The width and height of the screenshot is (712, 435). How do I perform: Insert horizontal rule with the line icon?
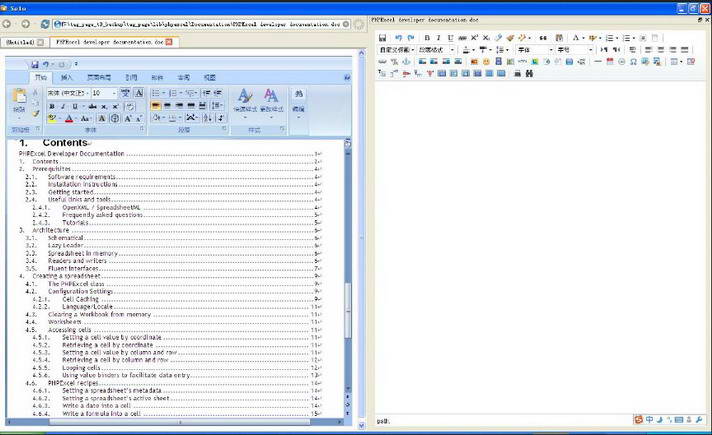598,61
